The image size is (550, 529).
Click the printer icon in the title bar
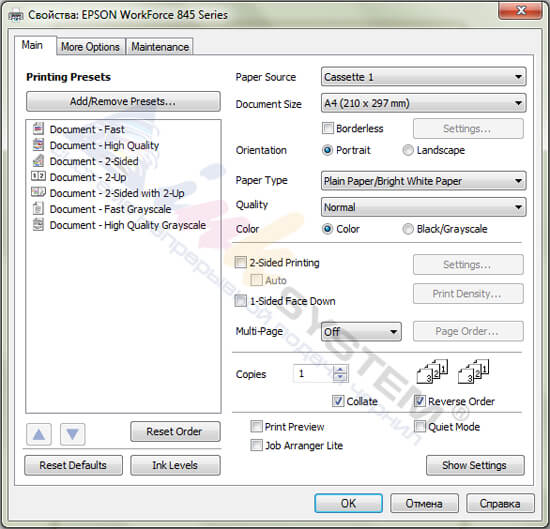tap(16, 15)
